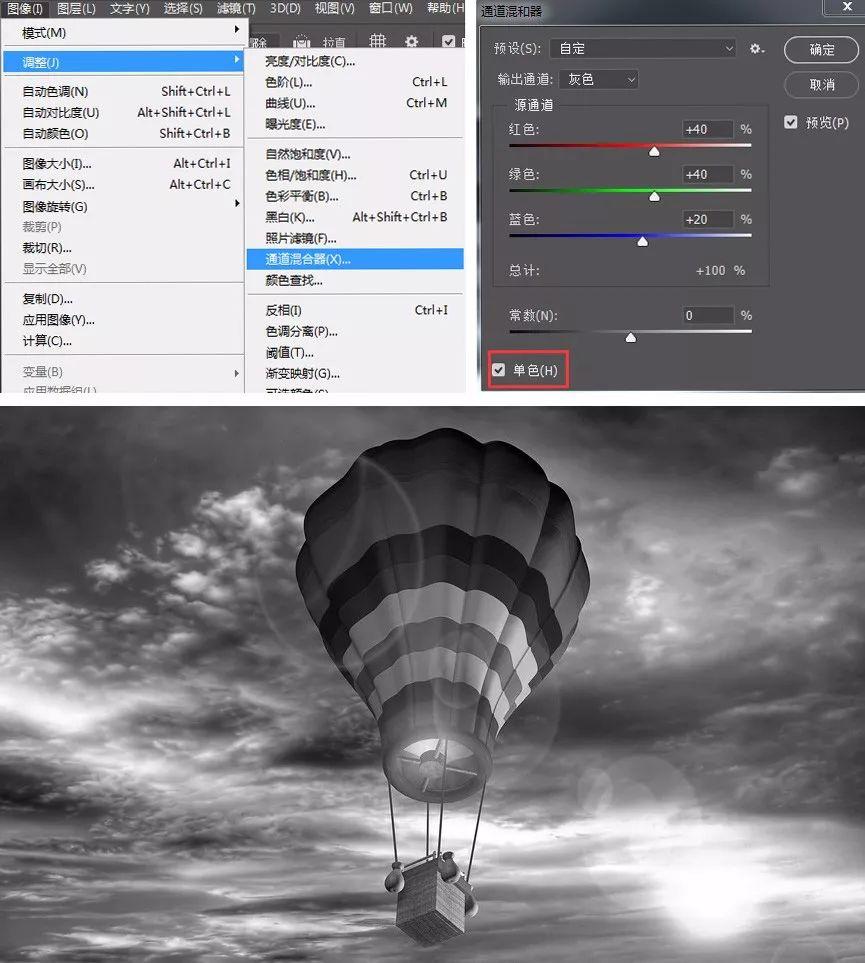Choose 画布大小(S)... canvas size
The height and width of the screenshot is (963, 865).
pyautogui.click(x=124, y=184)
